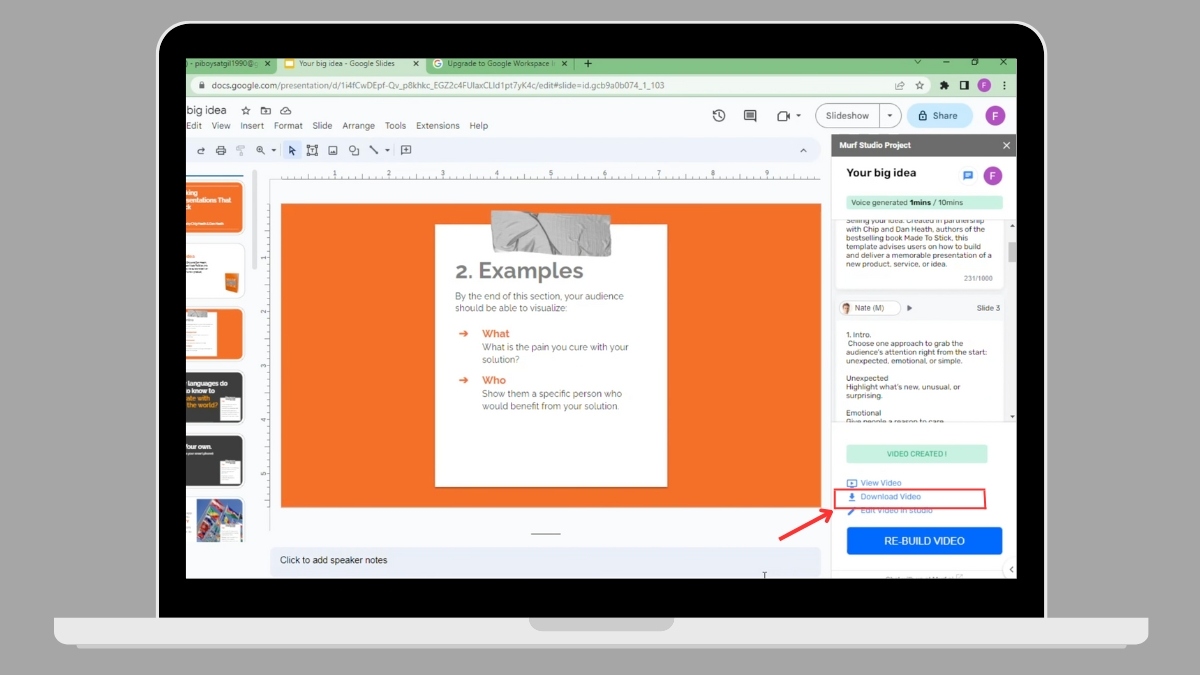Open the Extensions menu

[x=437, y=126]
